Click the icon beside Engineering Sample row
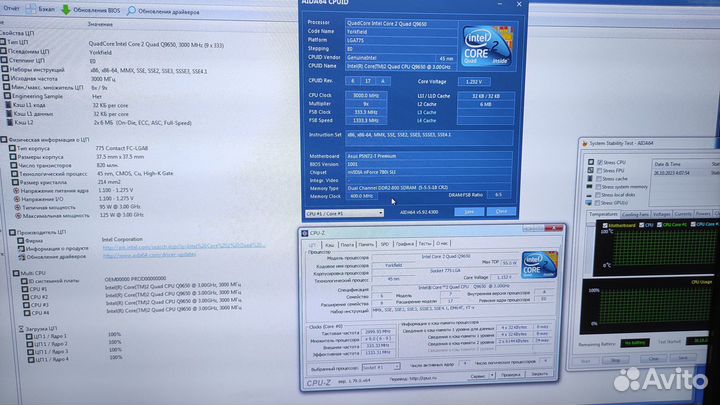 [7, 96]
